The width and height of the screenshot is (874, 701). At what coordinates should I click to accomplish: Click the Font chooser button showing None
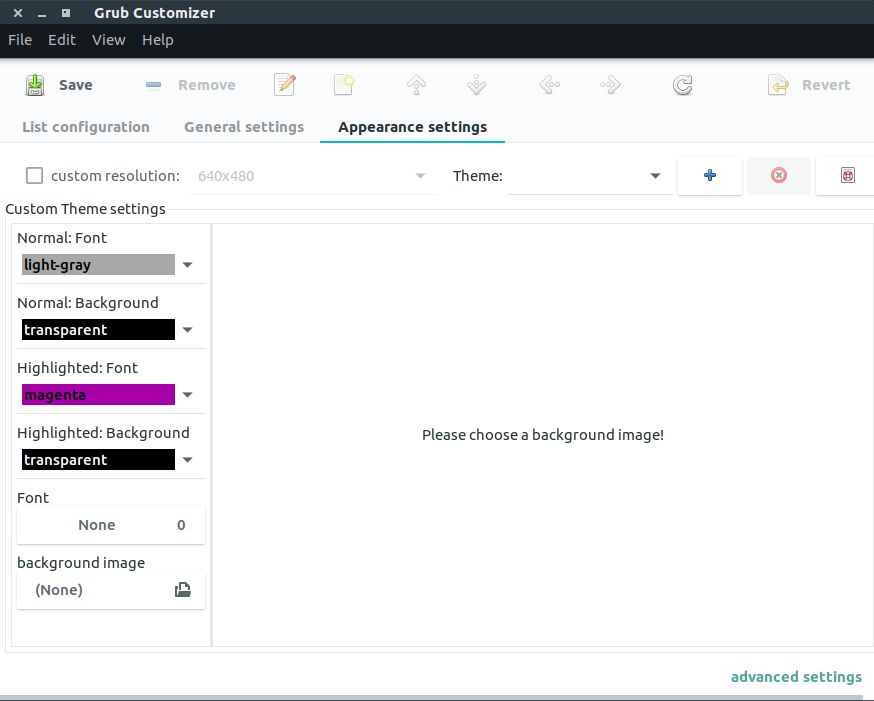(111, 525)
